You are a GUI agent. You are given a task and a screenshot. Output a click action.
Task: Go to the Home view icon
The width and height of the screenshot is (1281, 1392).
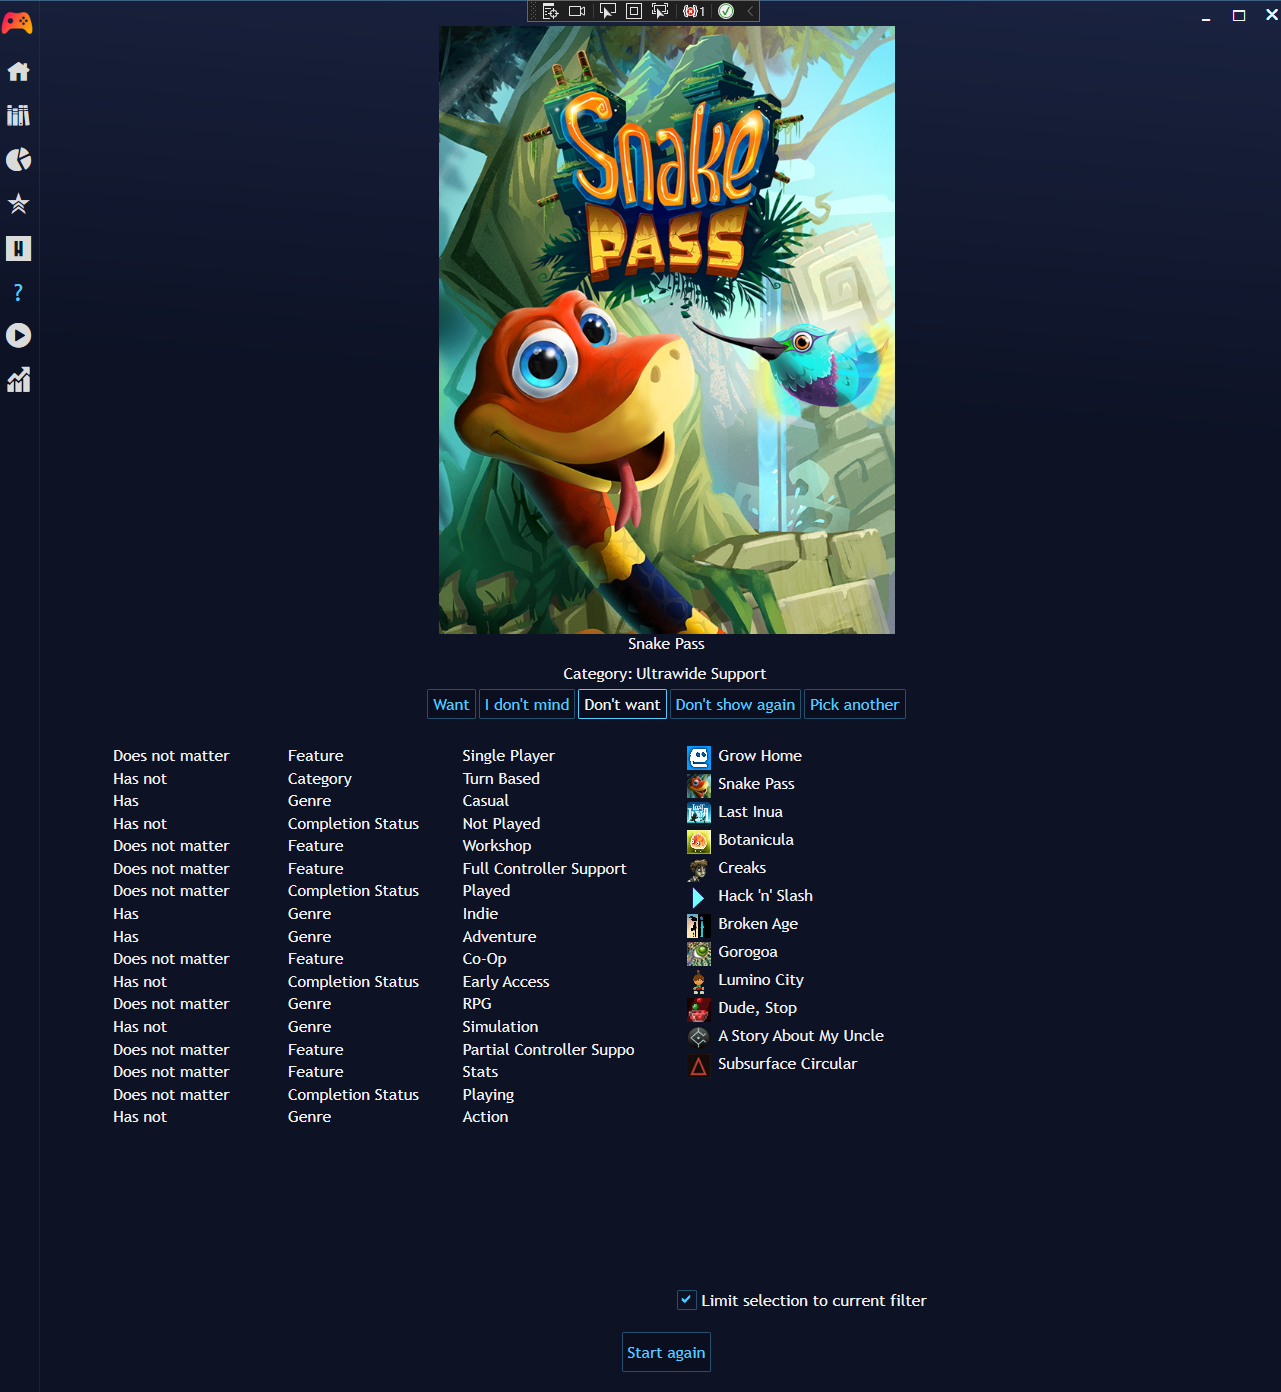18,72
